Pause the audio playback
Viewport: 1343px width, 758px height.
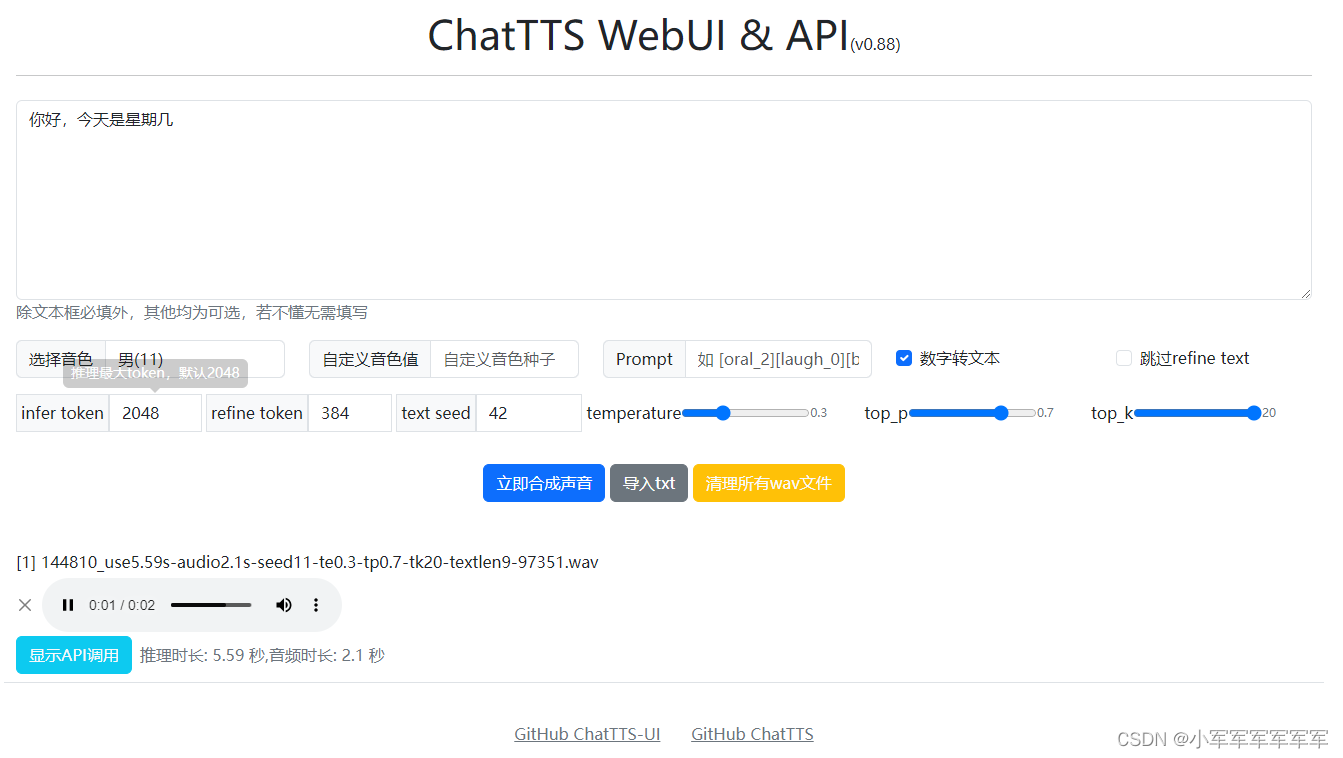68,605
